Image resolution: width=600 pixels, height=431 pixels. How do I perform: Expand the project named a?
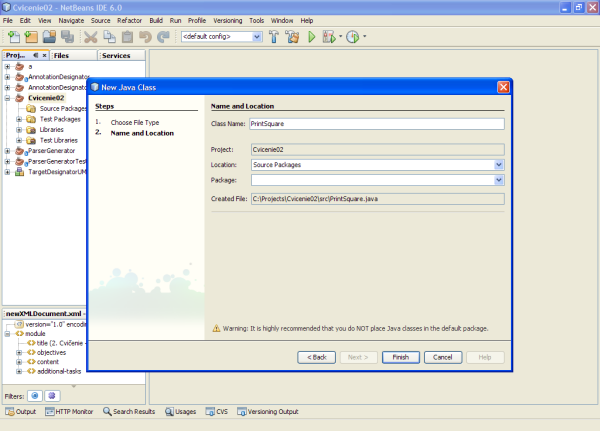pyautogui.click(x=7, y=67)
